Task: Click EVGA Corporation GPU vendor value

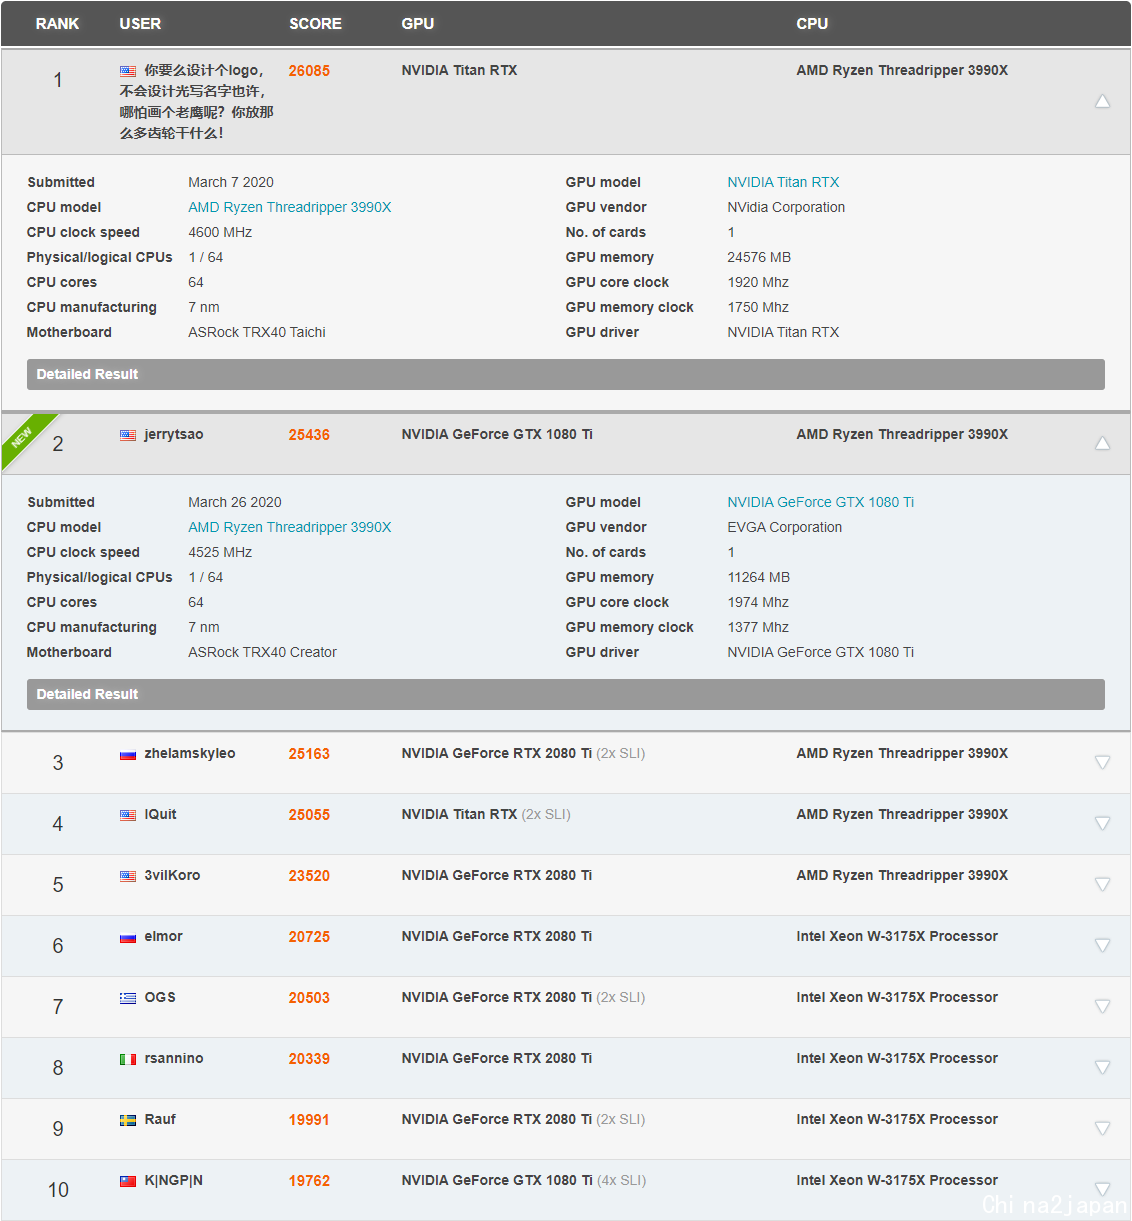Action: (785, 527)
